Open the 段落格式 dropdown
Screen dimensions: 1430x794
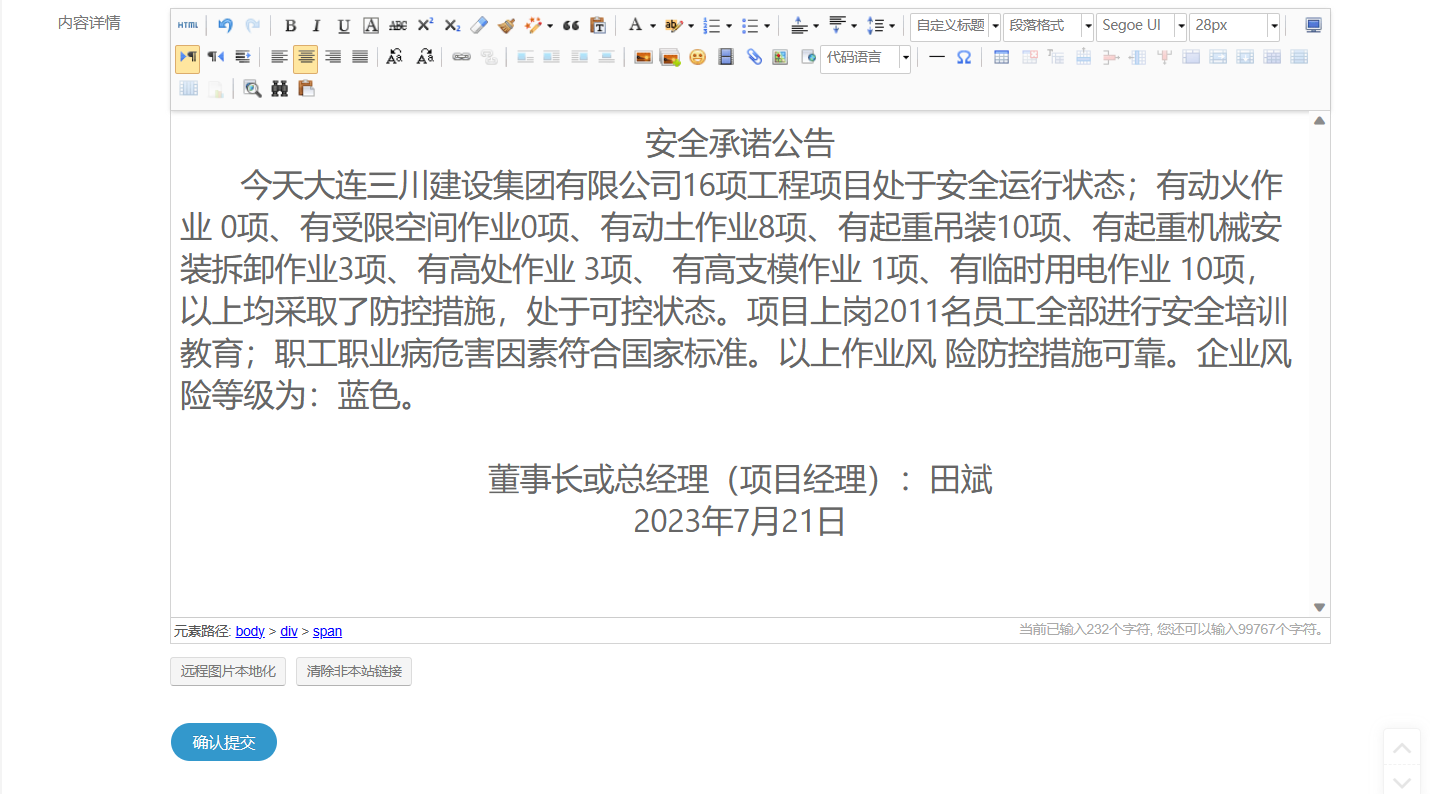[x=1049, y=26]
